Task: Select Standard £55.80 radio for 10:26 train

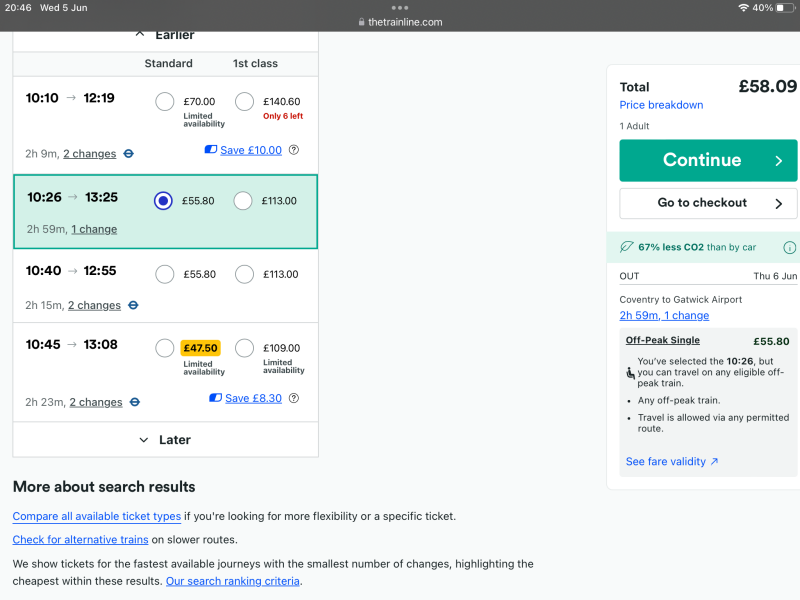Action: point(163,201)
